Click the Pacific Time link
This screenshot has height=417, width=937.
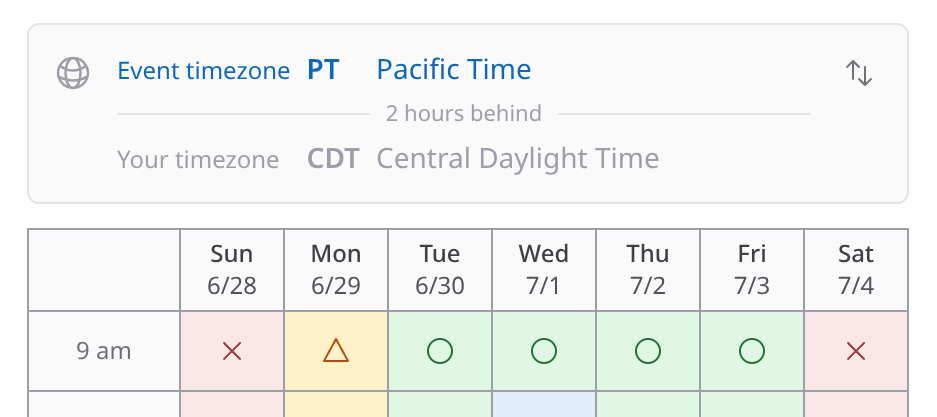(x=454, y=69)
